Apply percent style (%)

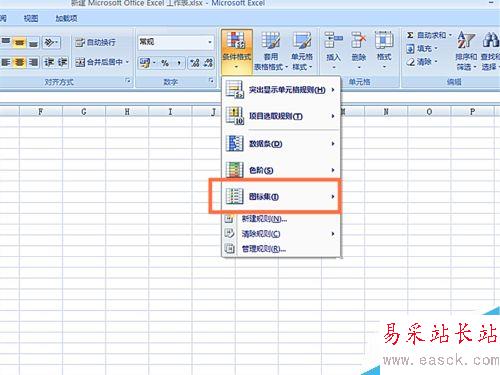coord(165,63)
